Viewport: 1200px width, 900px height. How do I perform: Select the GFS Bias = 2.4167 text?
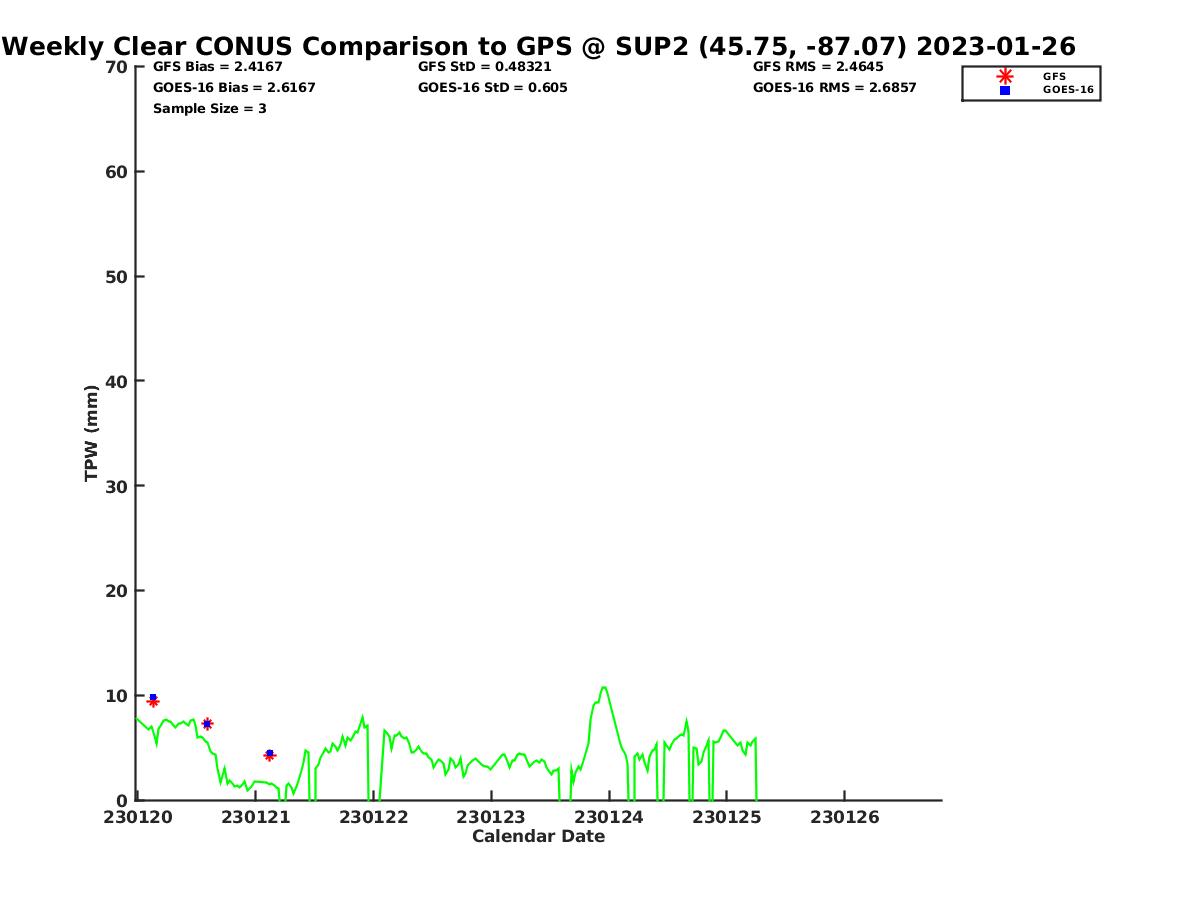[x=217, y=67]
